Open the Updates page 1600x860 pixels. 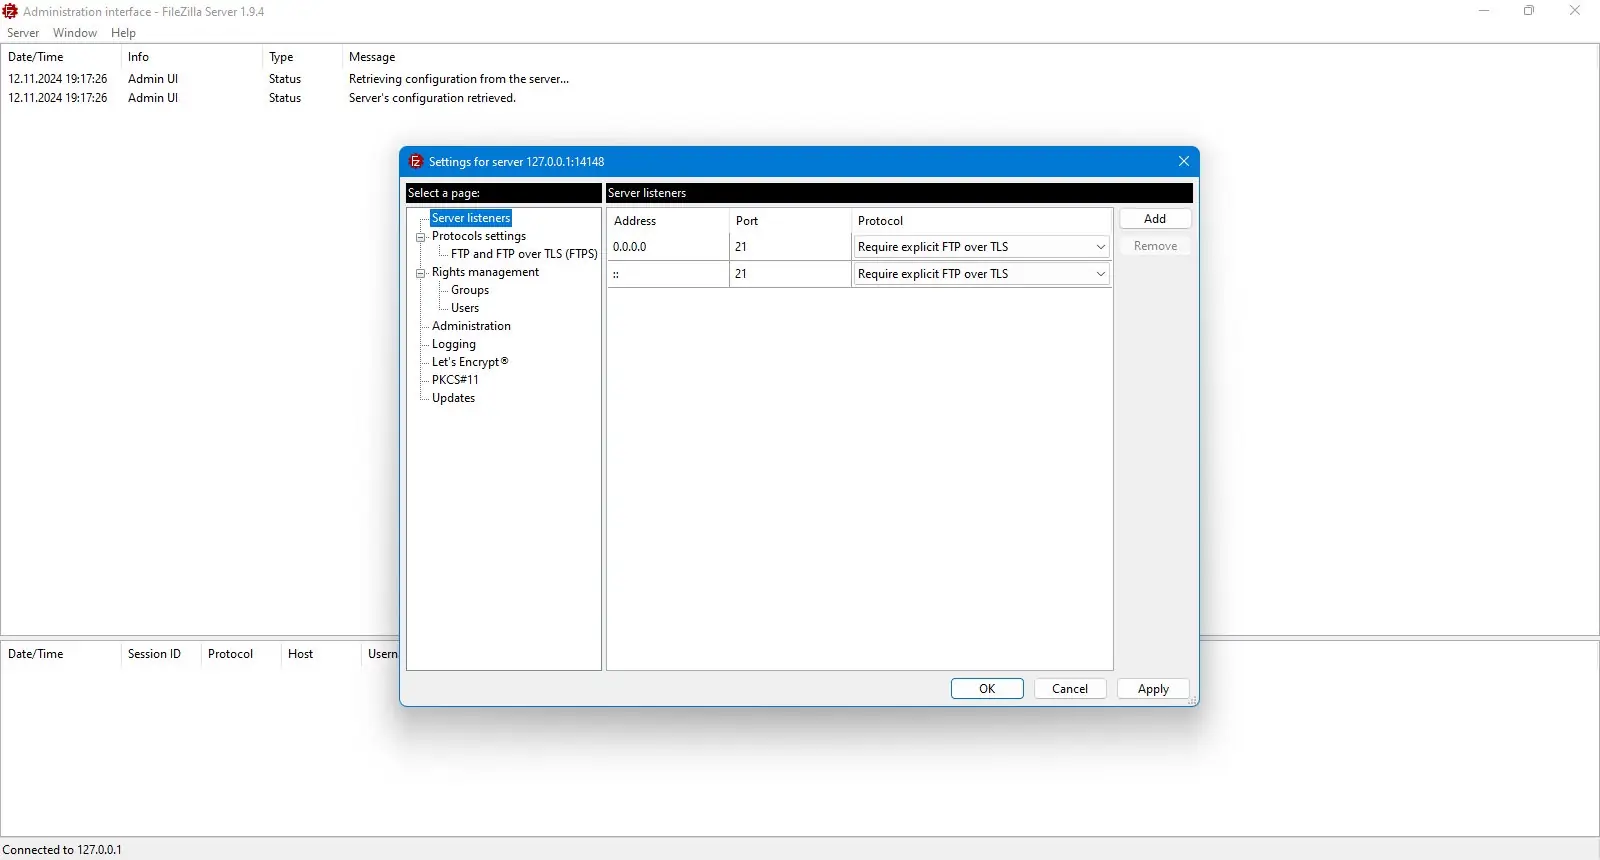pyautogui.click(x=453, y=398)
